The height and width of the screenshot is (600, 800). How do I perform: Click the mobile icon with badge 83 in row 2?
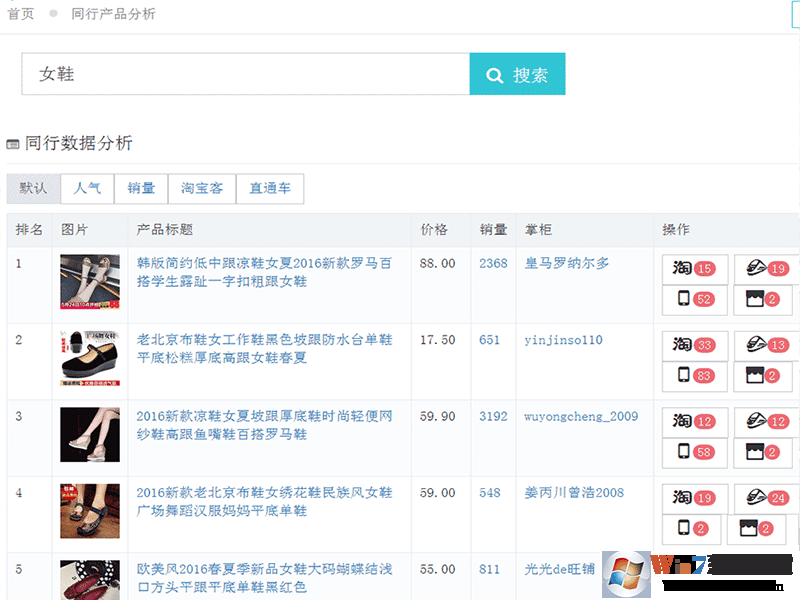[x=695, y=376]
